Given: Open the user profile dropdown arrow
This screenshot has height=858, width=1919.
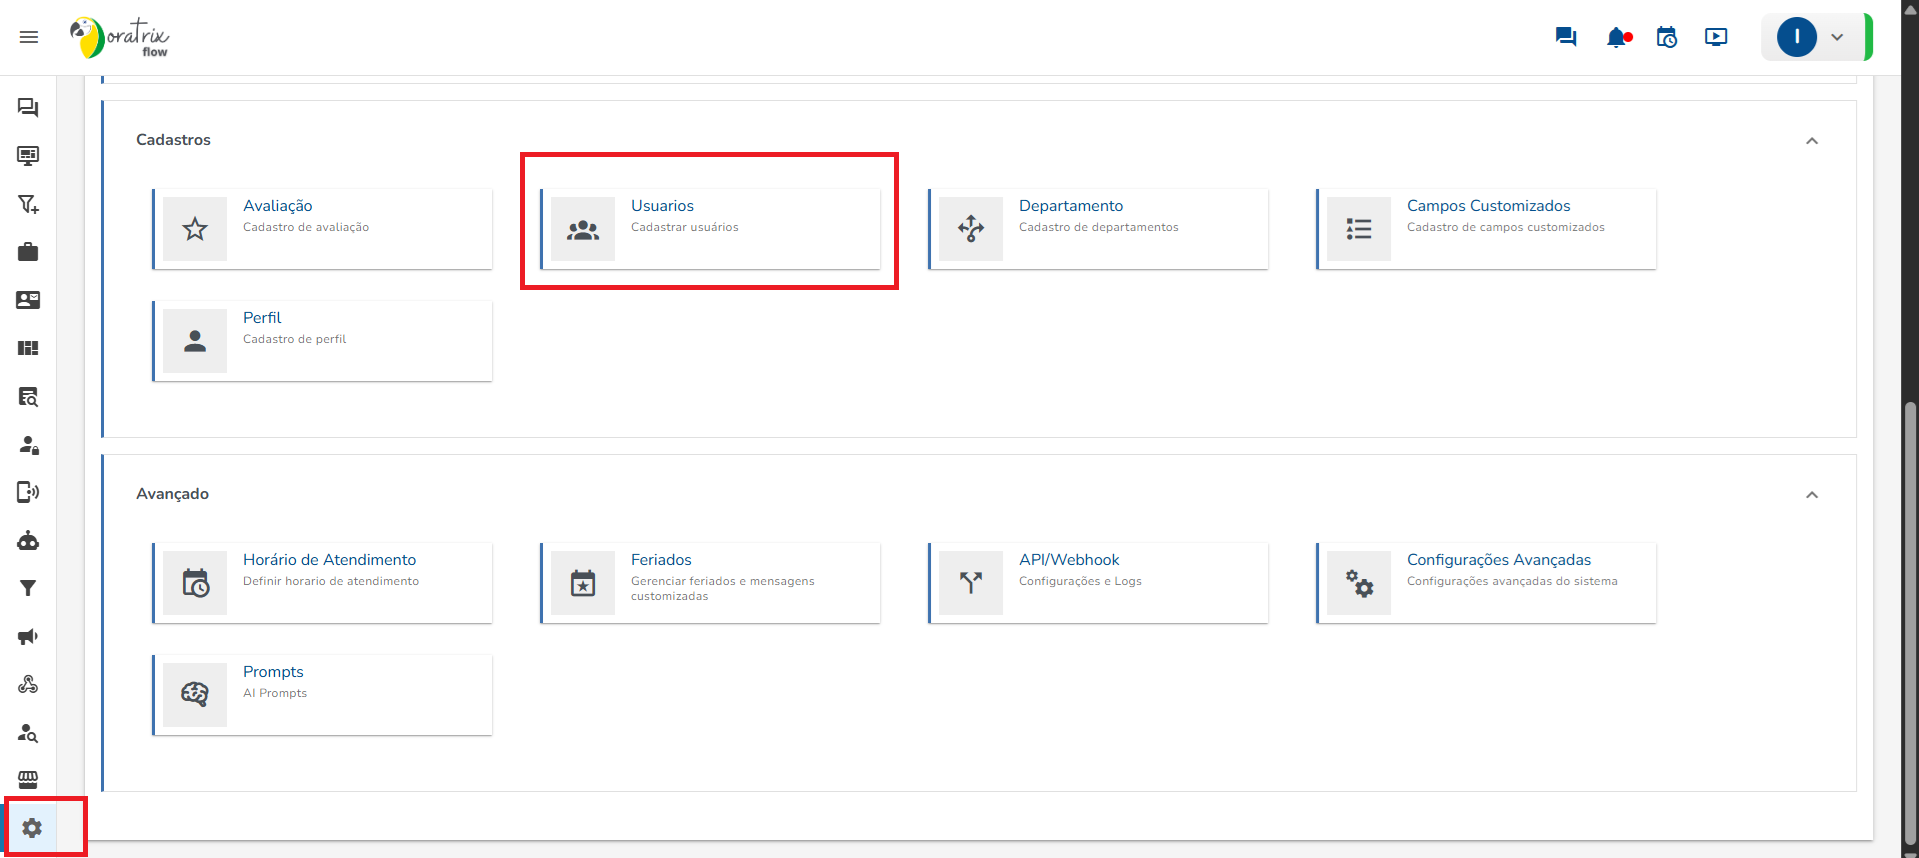Looking at the screenshot, I should tap(1837, 38).
